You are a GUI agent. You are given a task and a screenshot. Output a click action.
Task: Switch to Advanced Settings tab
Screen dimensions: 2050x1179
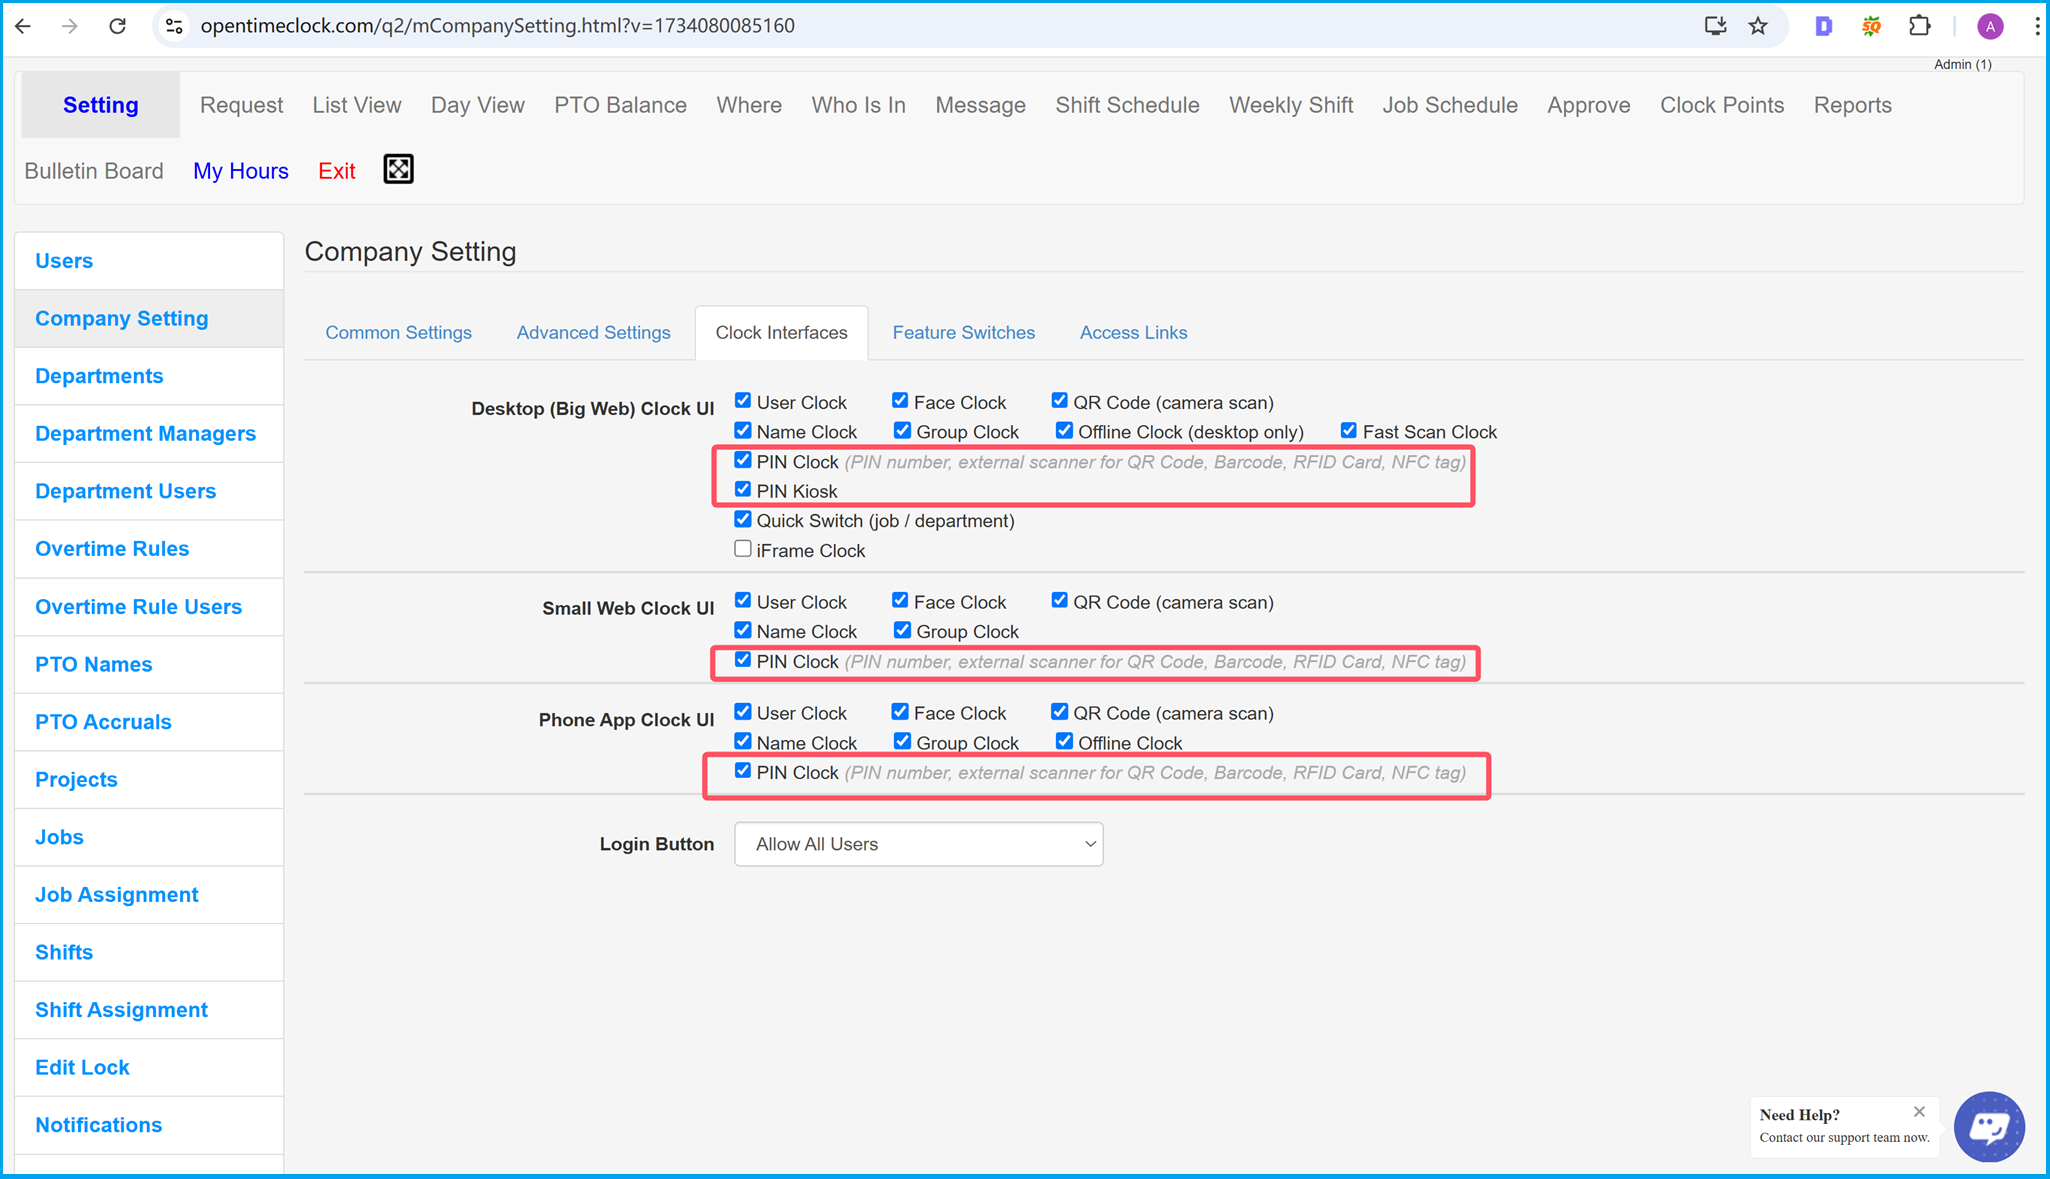(x=593, y=333)
